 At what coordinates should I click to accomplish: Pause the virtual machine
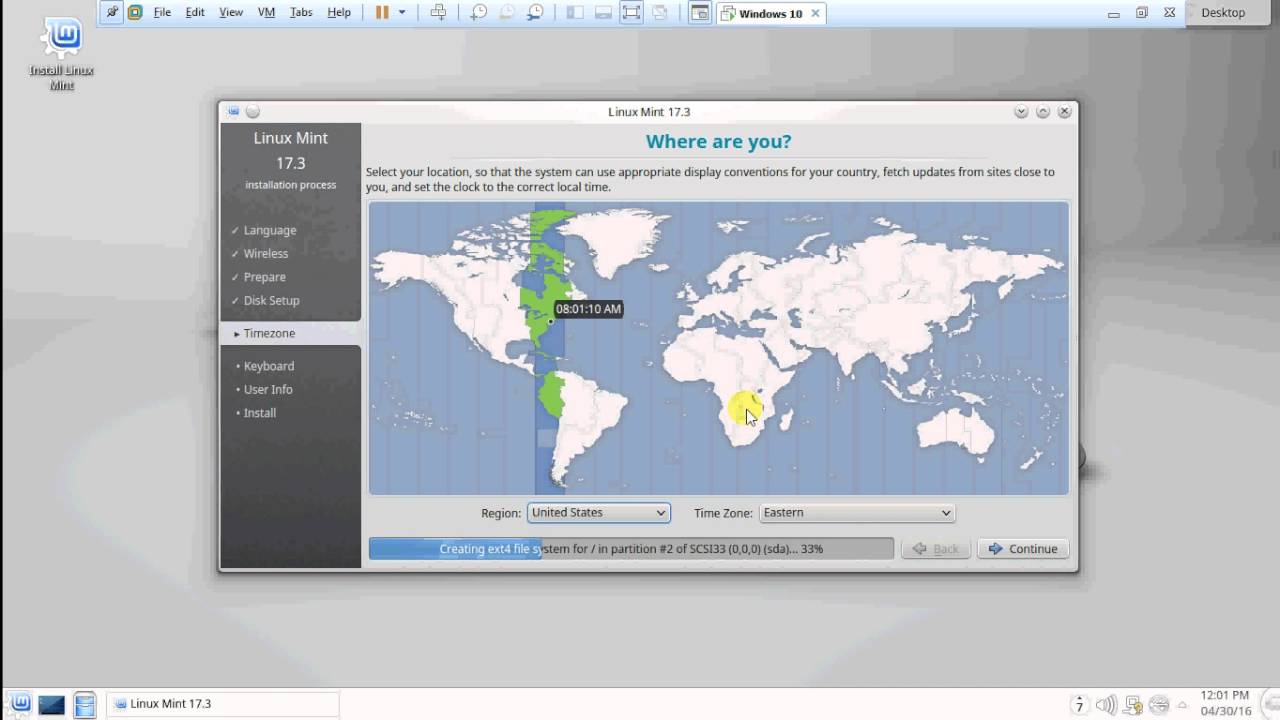[x=382, y=13]
